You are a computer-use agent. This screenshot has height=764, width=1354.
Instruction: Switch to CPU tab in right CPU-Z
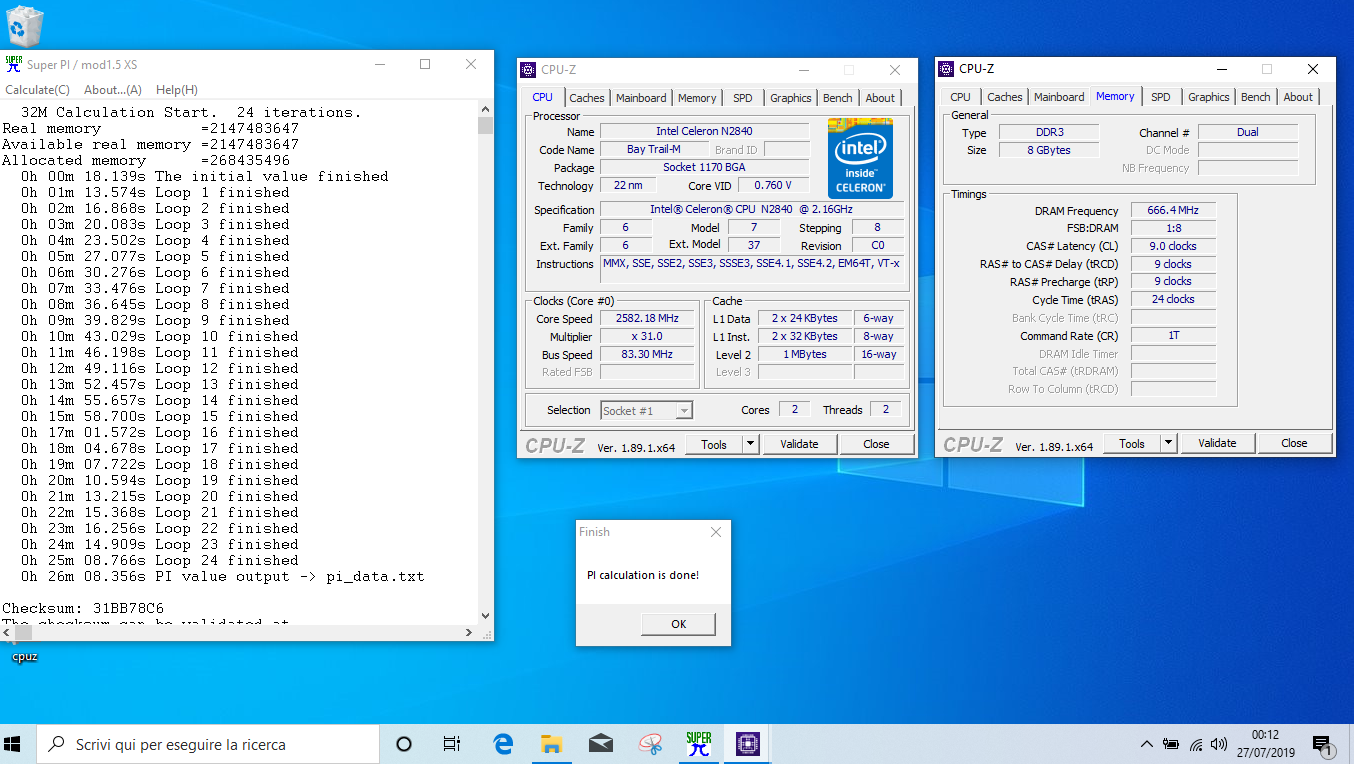pos(961,97)
